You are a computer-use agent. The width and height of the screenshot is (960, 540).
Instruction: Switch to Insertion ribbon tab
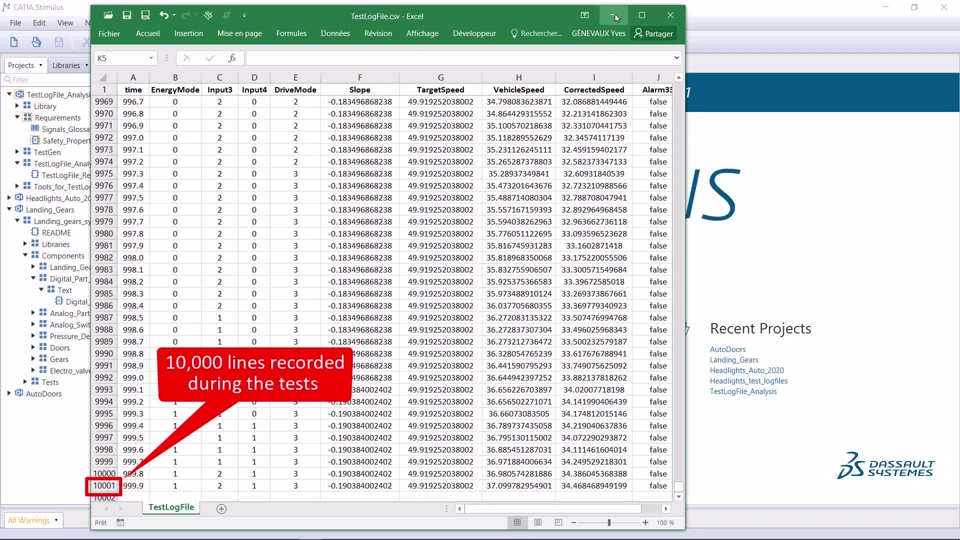[189, 34]
